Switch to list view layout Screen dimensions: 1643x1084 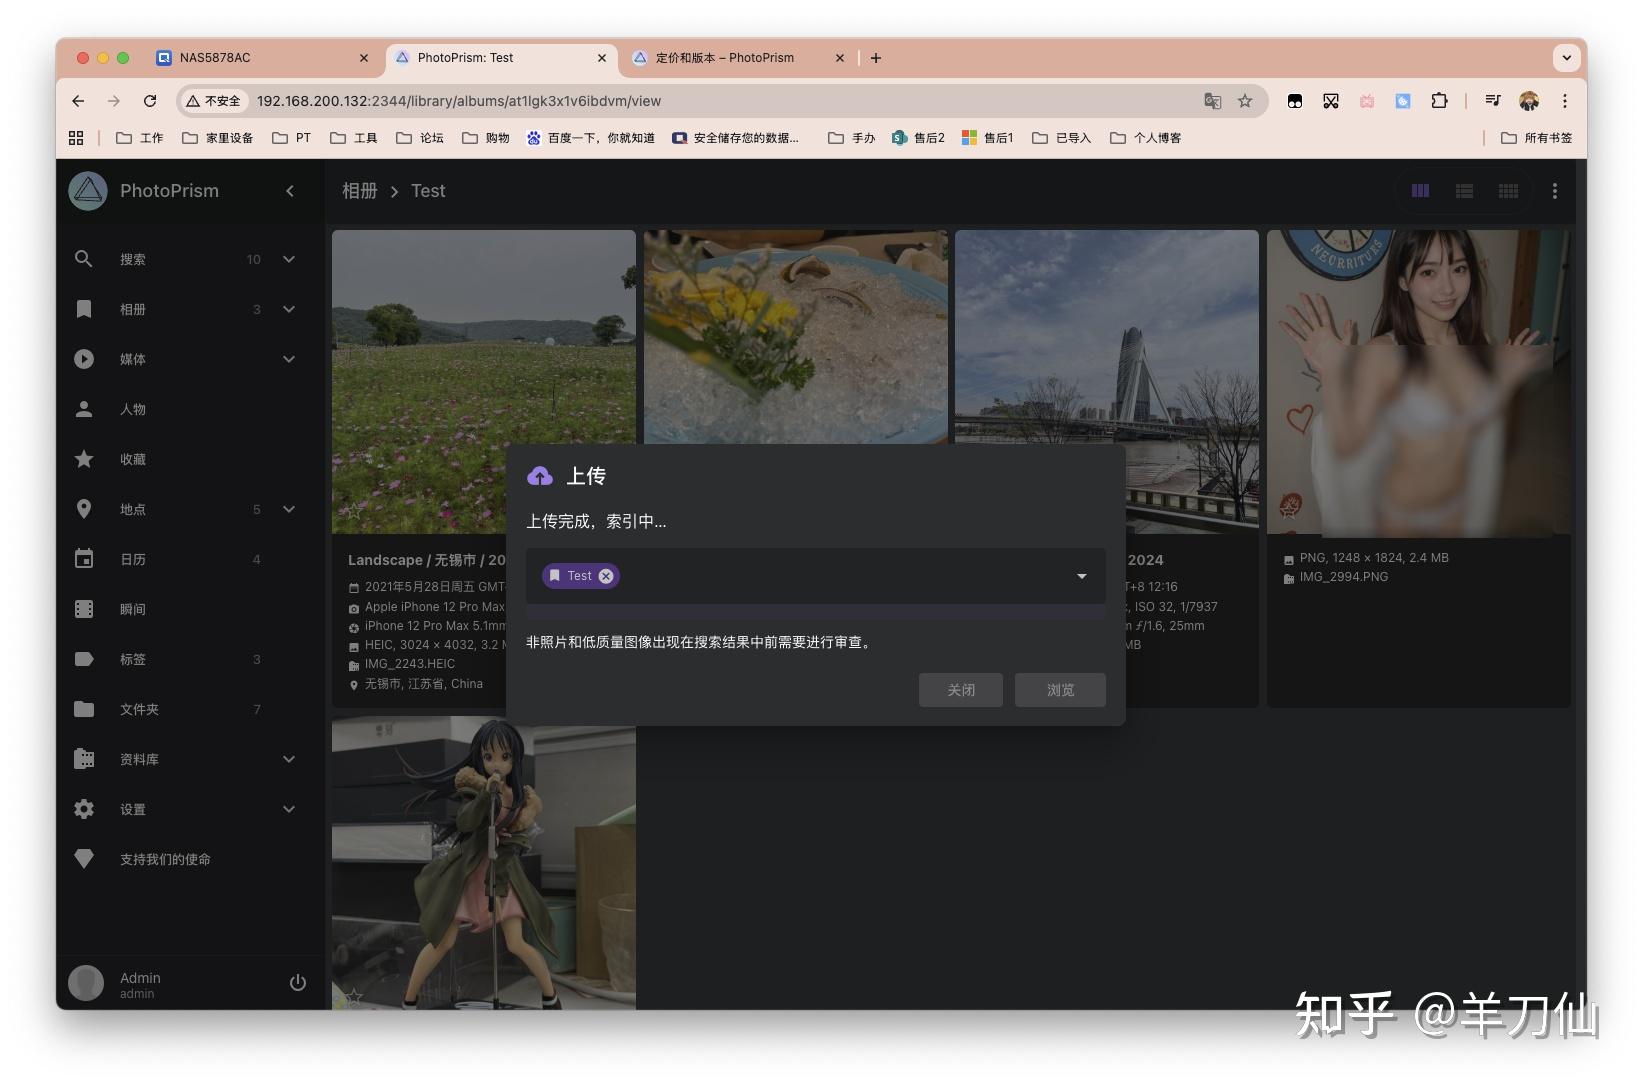tap(1464, 190)
